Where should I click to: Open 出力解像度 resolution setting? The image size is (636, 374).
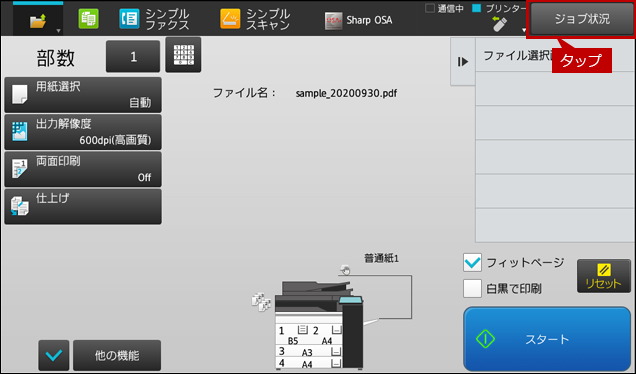[83, 132]
